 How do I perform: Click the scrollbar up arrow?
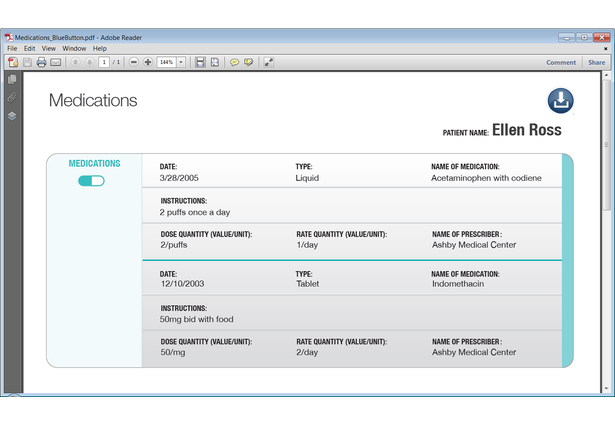click(x=606, y=75)
